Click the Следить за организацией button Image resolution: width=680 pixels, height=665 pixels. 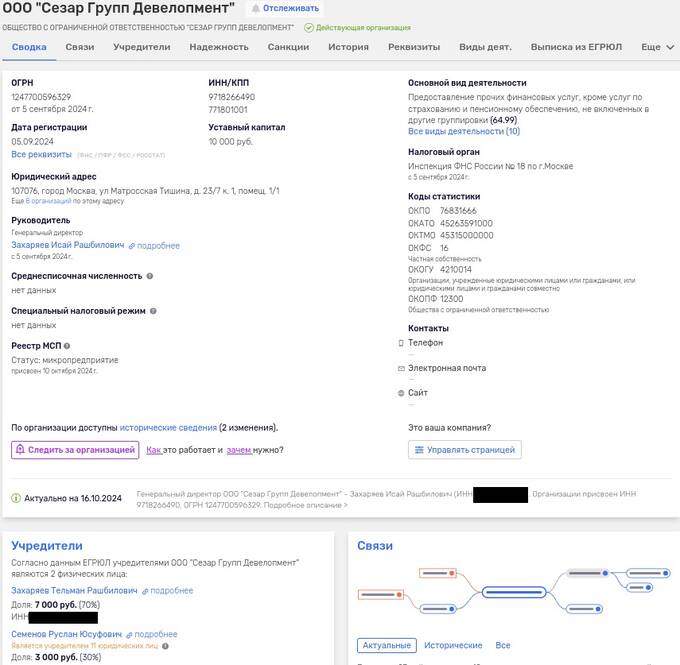point(75,450)
